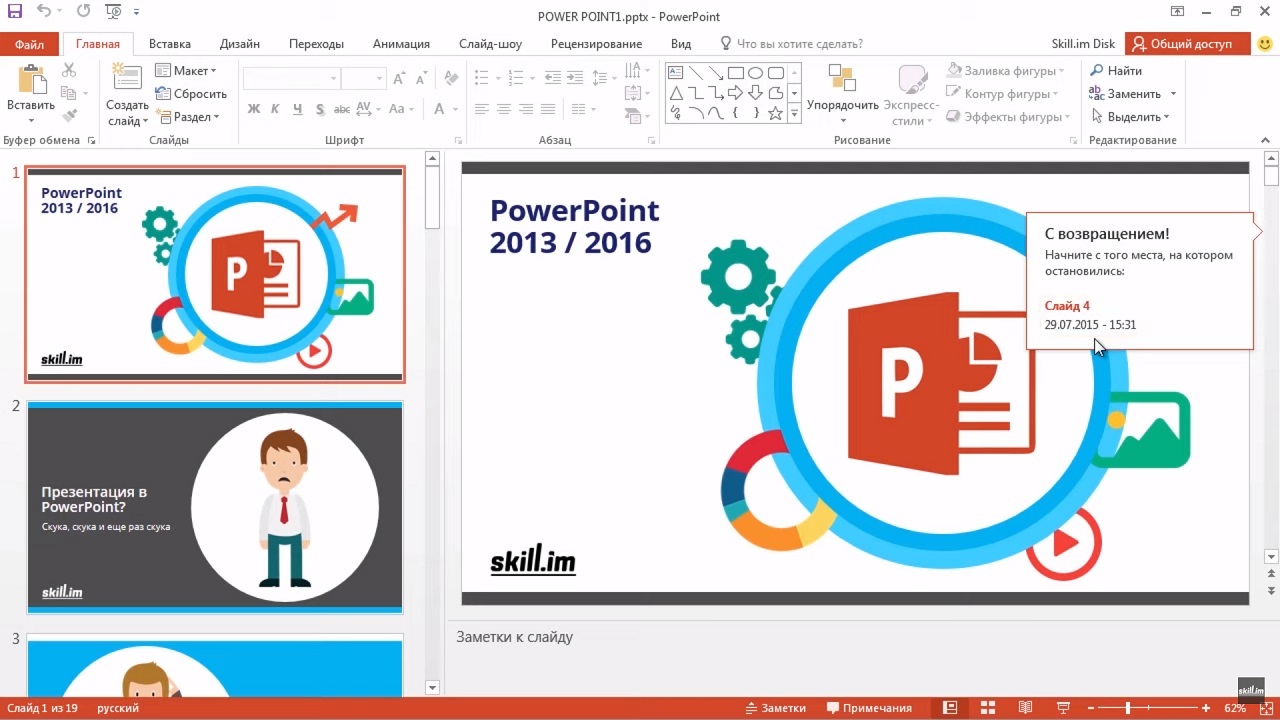
Task: Click the Arrange (Упорядочить) icon
Action: (842, 80)
